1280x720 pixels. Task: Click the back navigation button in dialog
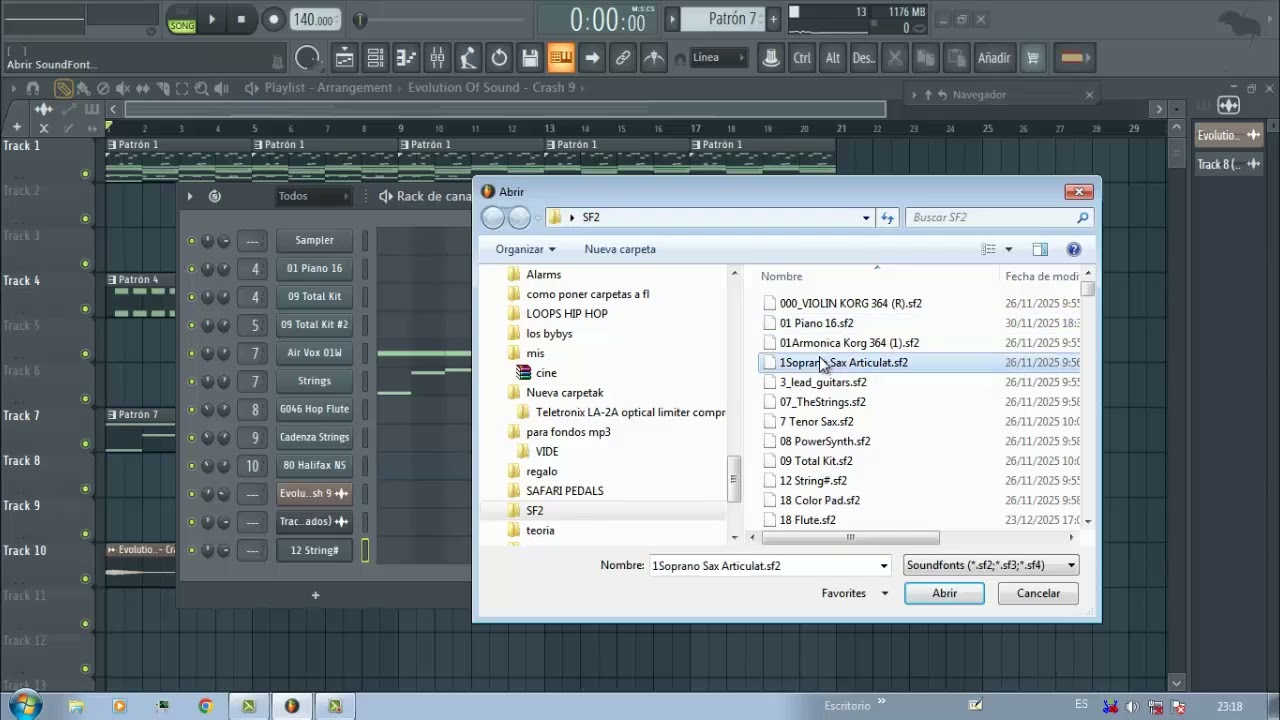tap(493, 217)
